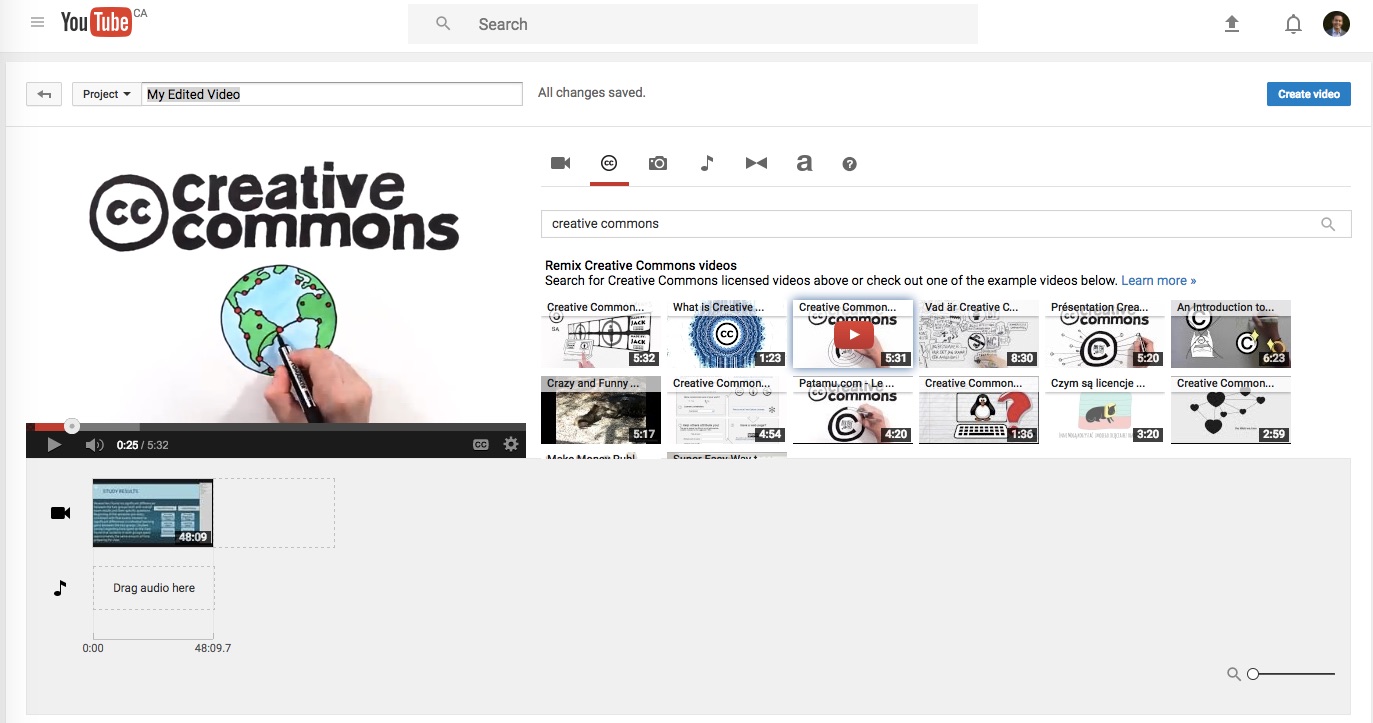1373x723 pixels.
Task: Open the text 'a' tab
Action: pyautogui.click(x=803, y=163)
